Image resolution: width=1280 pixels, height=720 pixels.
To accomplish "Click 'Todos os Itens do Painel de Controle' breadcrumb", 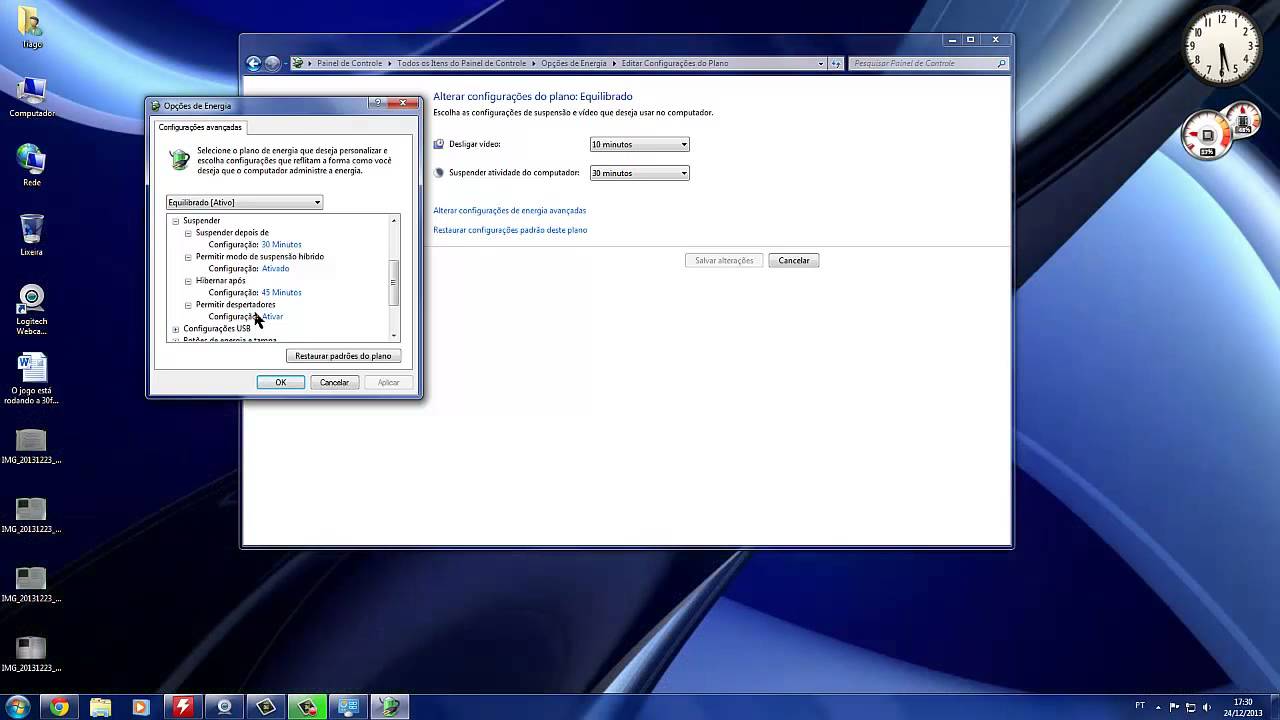I will [x=461, y=63].
